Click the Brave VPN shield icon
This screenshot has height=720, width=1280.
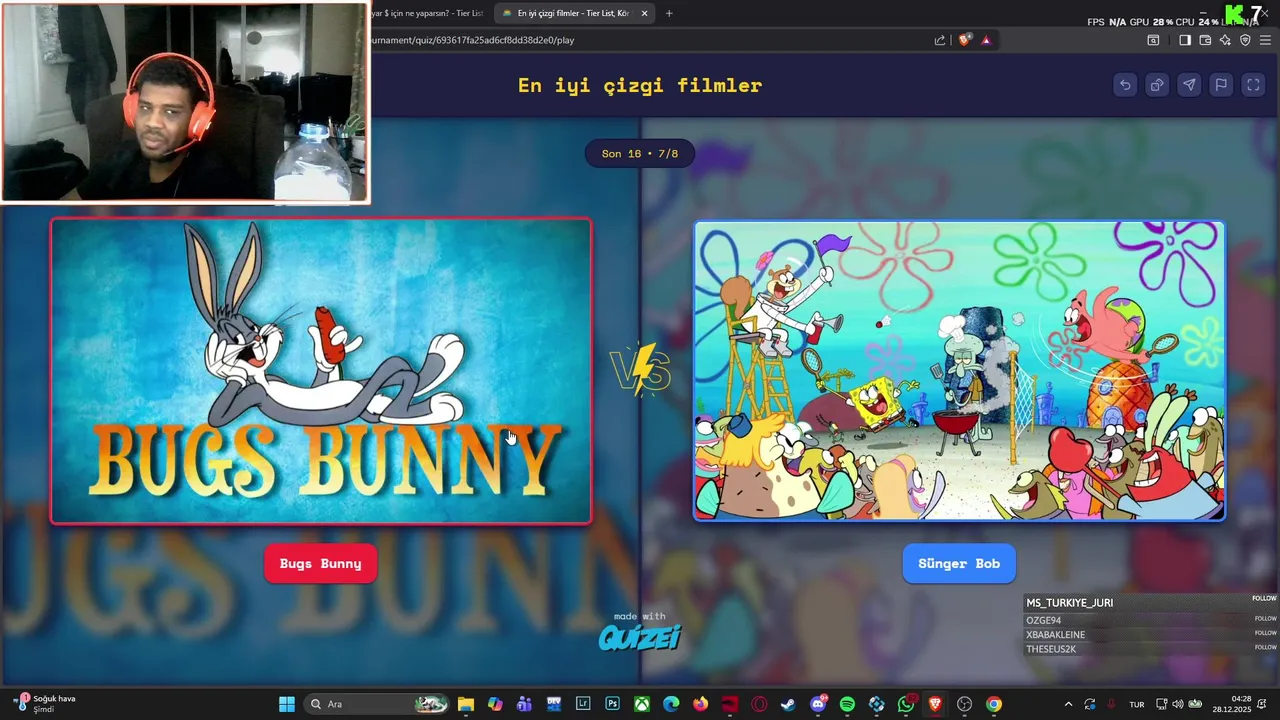1245,40
